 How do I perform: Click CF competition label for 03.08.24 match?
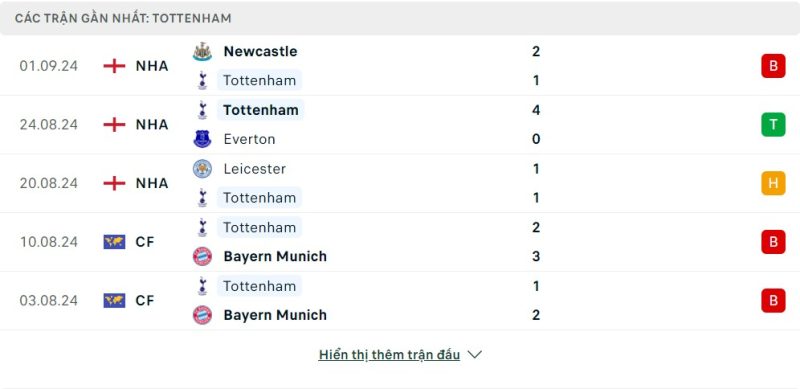(145, 301)
